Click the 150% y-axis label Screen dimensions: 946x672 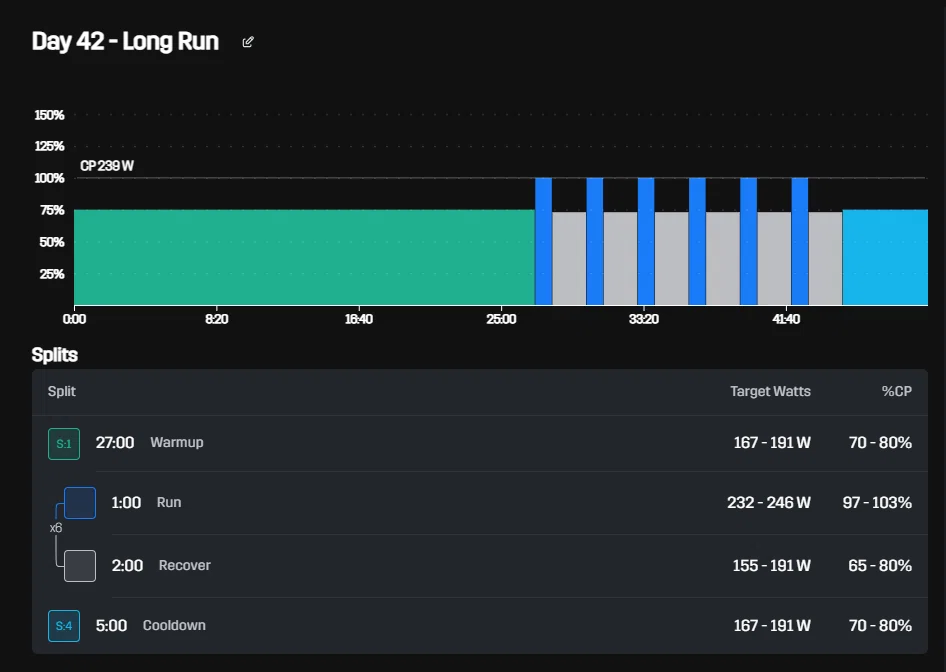49,115
